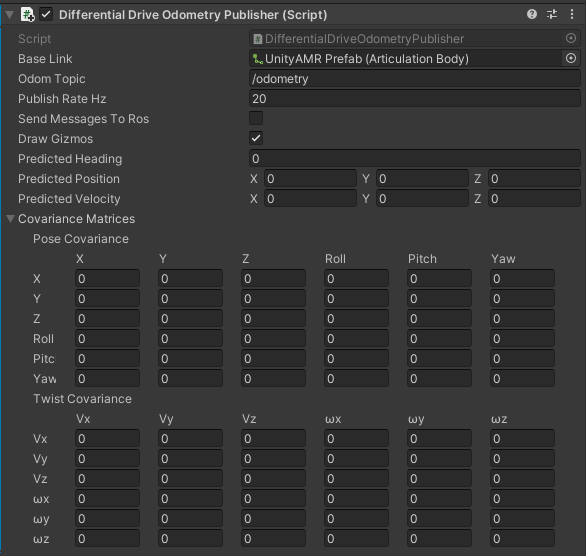Select the Predicted Heading value field
Image resolution: width=586 pixels, height=556 pixels.
pos(415,159)
